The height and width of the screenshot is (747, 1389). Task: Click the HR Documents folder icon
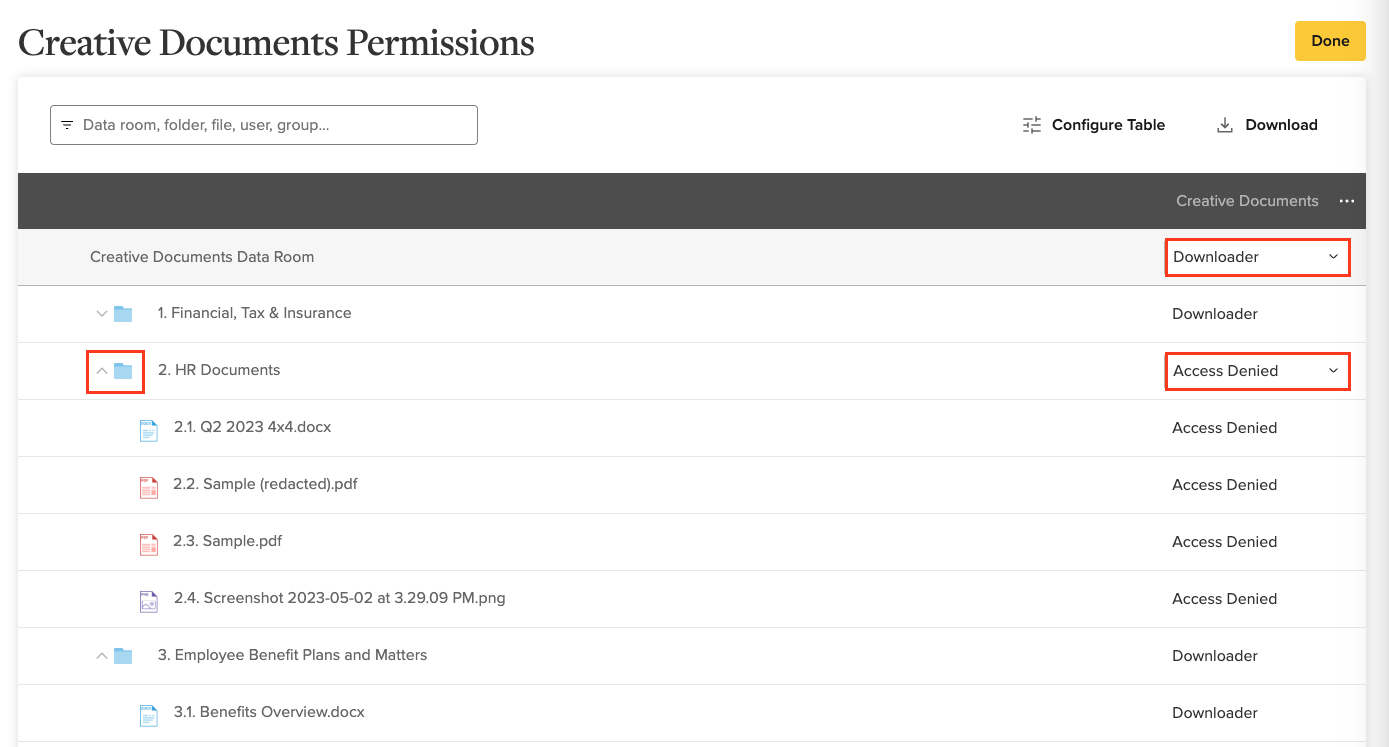pyautogui.click(x=122, y=370)
